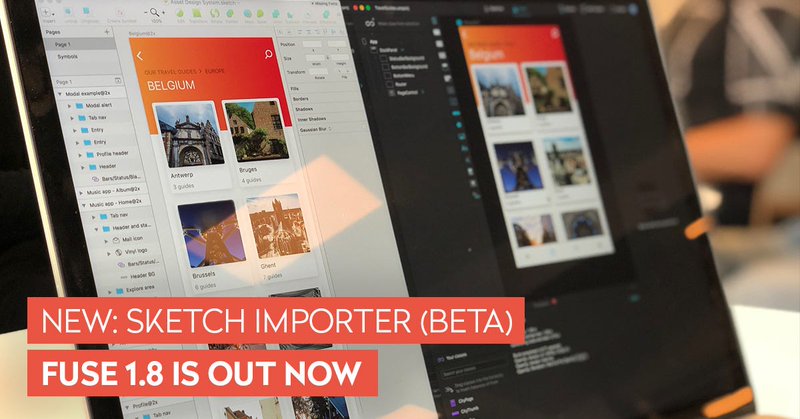Expand the Explore area folder
The height and width of the screenshot is (419, 800).
tap(110, 291)
